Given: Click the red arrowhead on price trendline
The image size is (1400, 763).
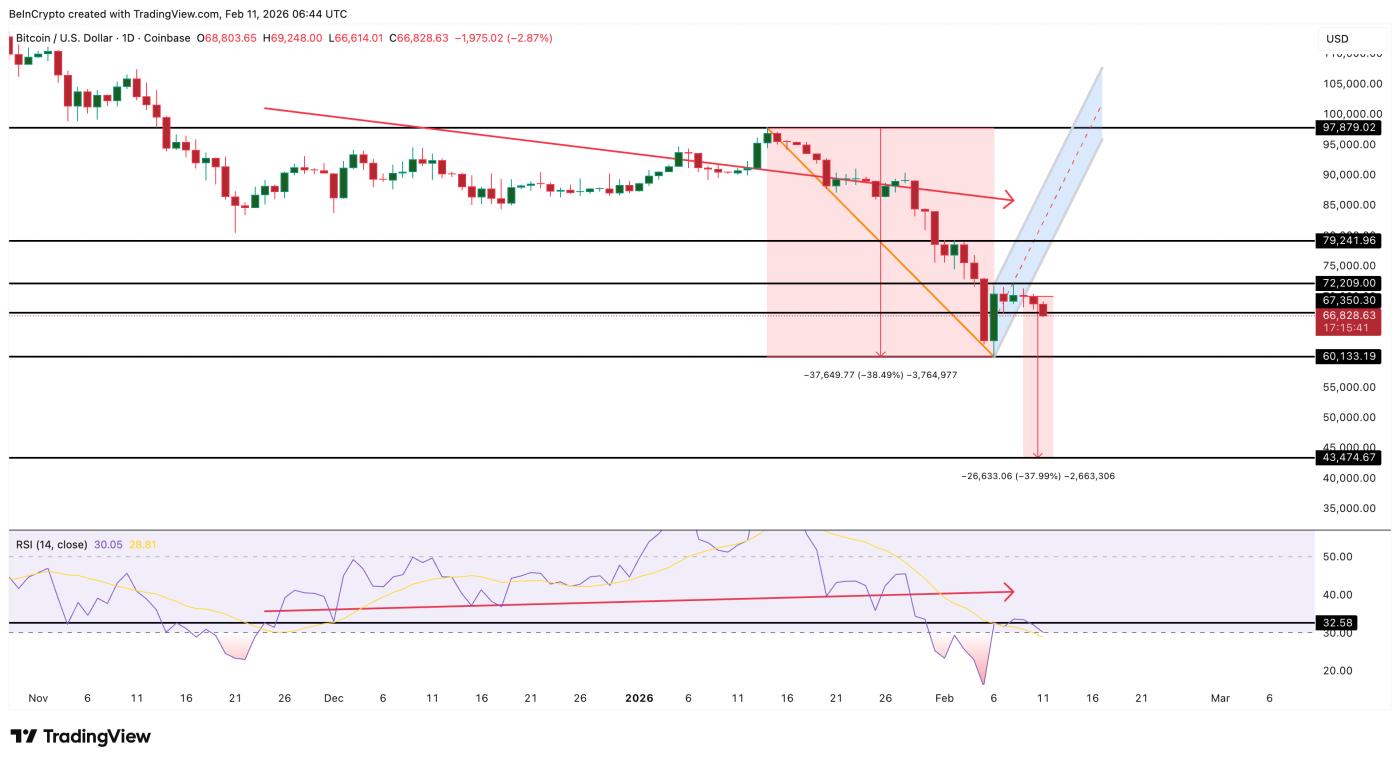Looking at the screenshot, I should pos(1007,200).
